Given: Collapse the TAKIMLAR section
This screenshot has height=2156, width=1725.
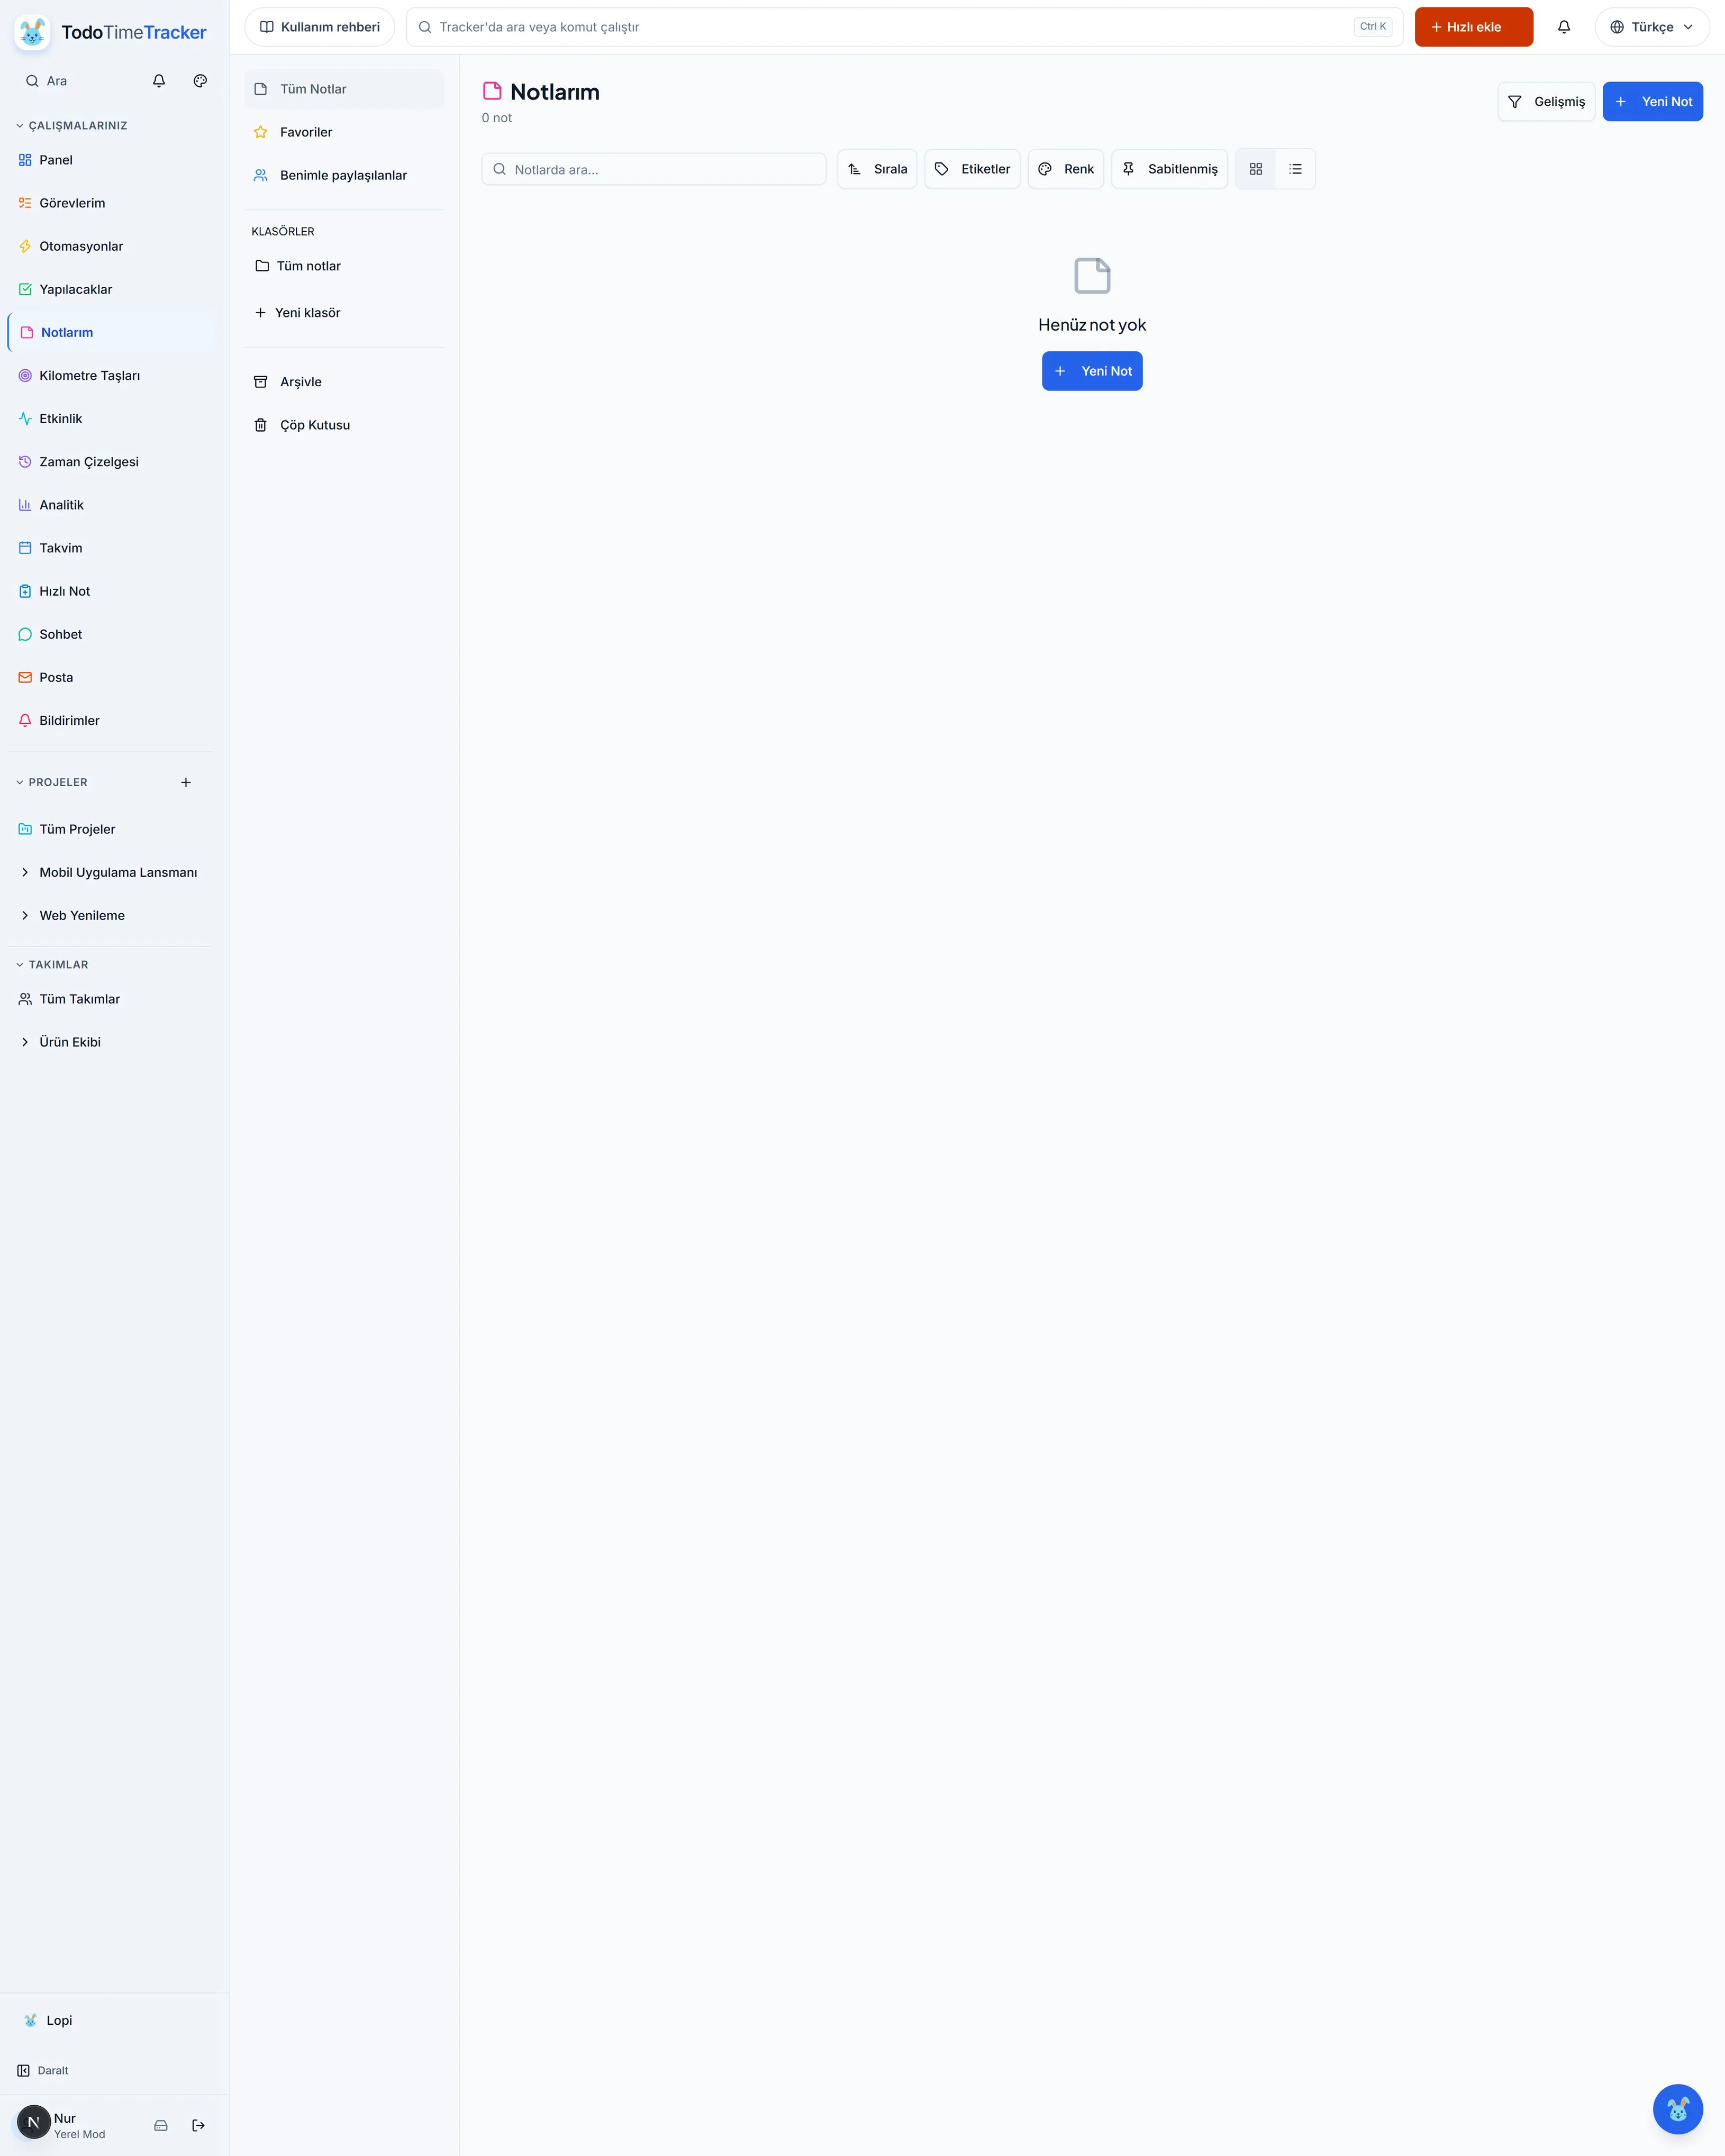Looking at the screenshot, I should [x=52, y=965].
